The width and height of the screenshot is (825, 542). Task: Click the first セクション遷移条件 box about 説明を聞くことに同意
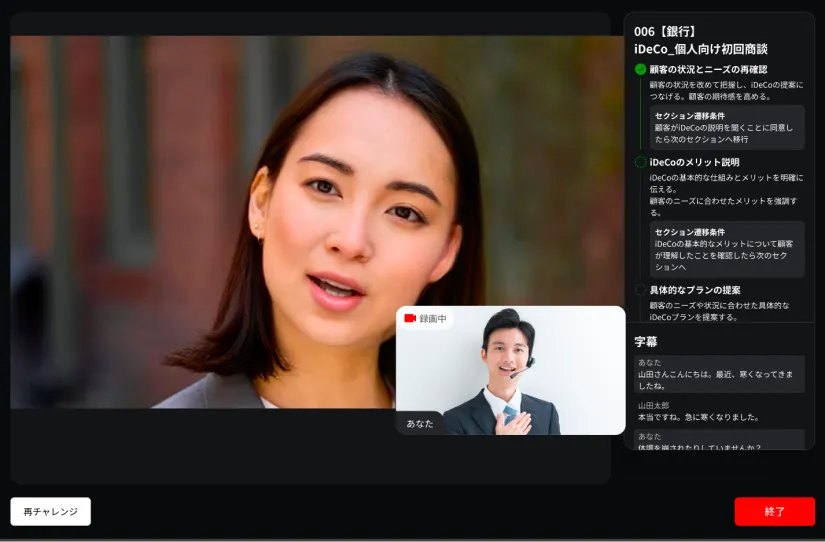coord(727,127)
